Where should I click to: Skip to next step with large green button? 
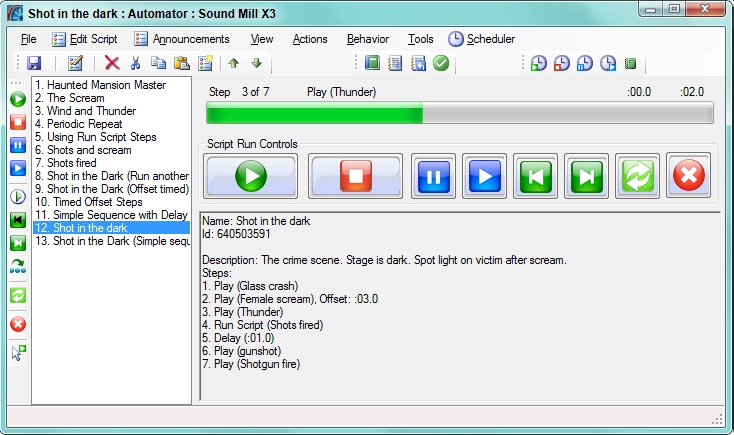pos(587,176)
